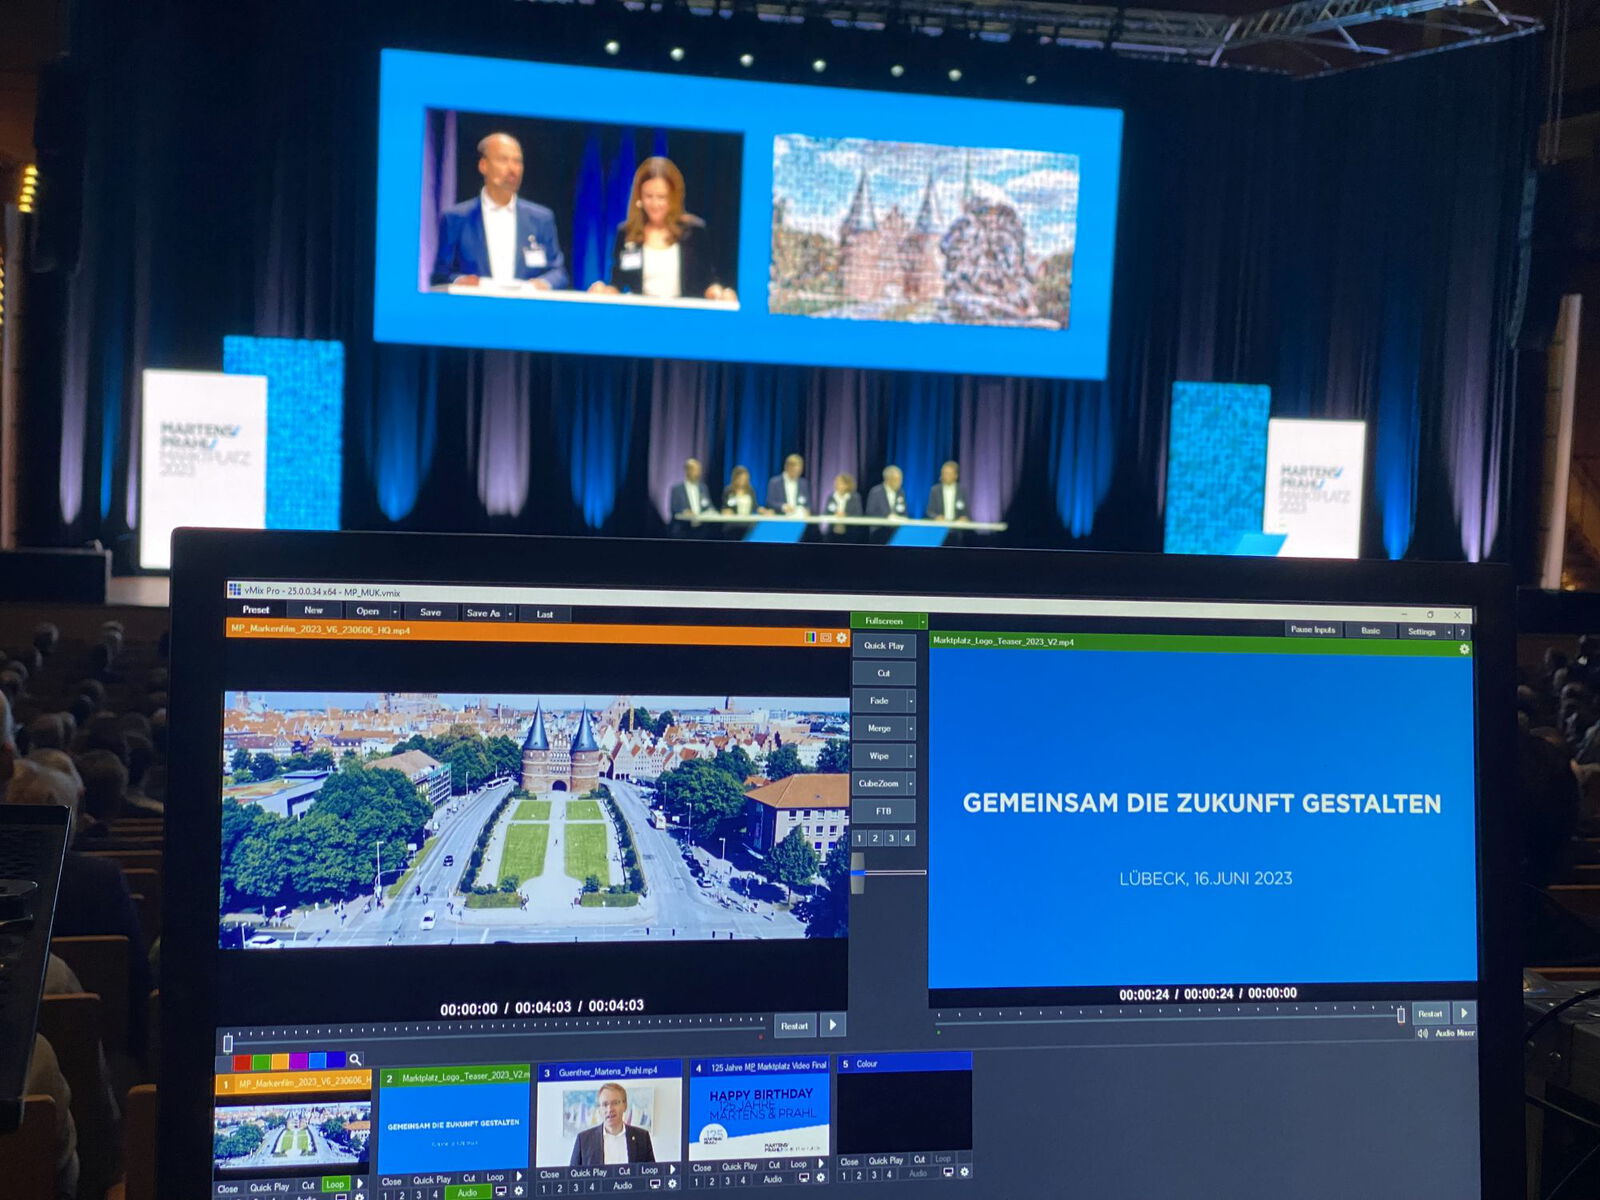Open the output window settings gear

(1464, 649)
